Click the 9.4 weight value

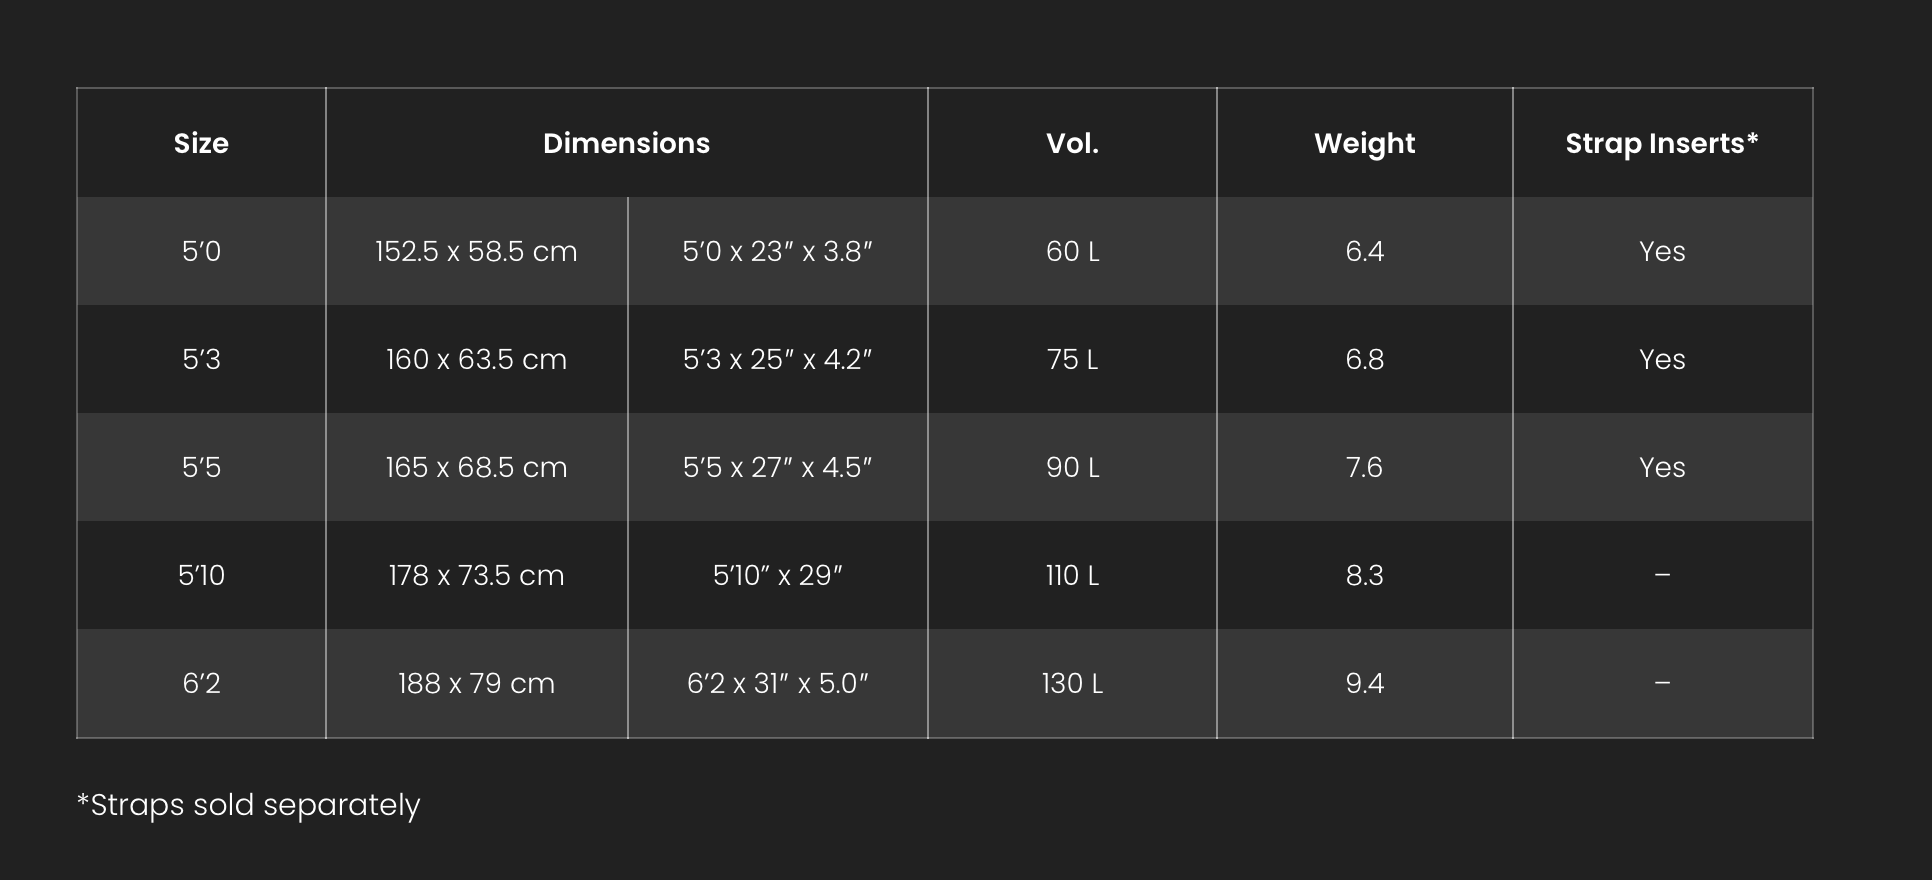tap(1364, 683)
